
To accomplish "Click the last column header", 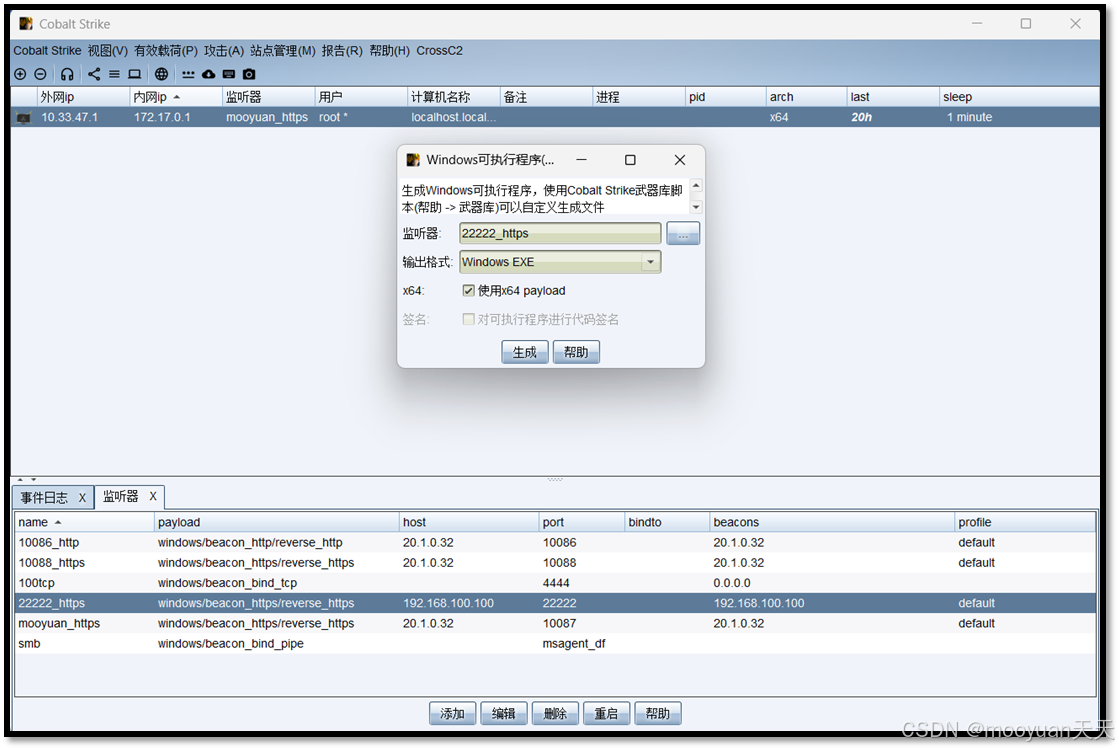I will pos(893,96).
